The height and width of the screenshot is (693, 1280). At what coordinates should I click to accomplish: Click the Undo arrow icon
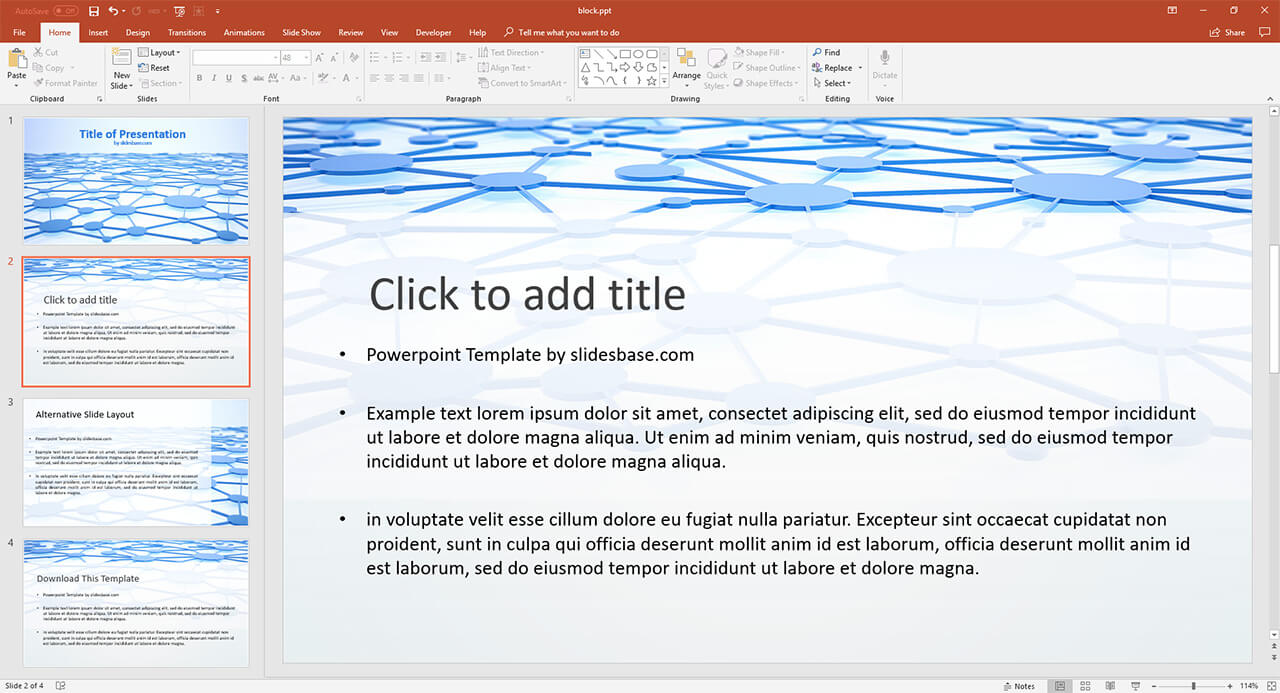(x=113, y=11)
